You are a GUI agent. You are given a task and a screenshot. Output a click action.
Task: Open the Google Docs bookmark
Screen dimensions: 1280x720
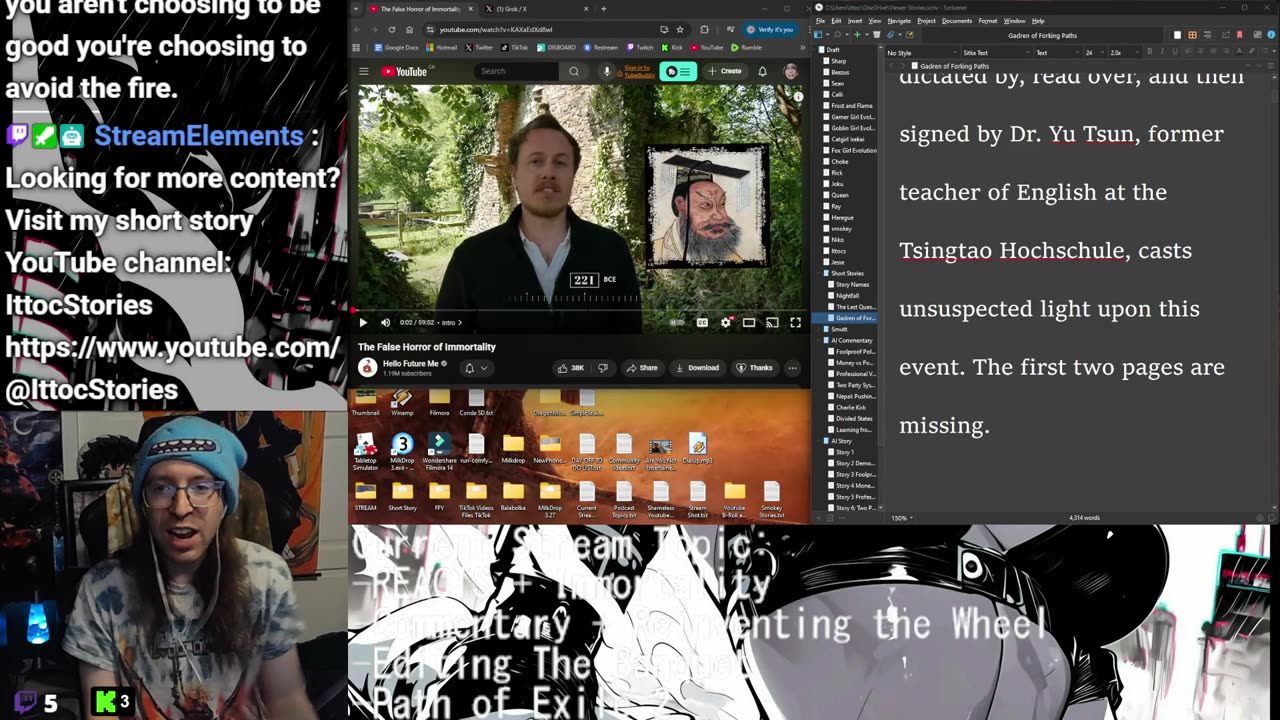tap(397, 47)
